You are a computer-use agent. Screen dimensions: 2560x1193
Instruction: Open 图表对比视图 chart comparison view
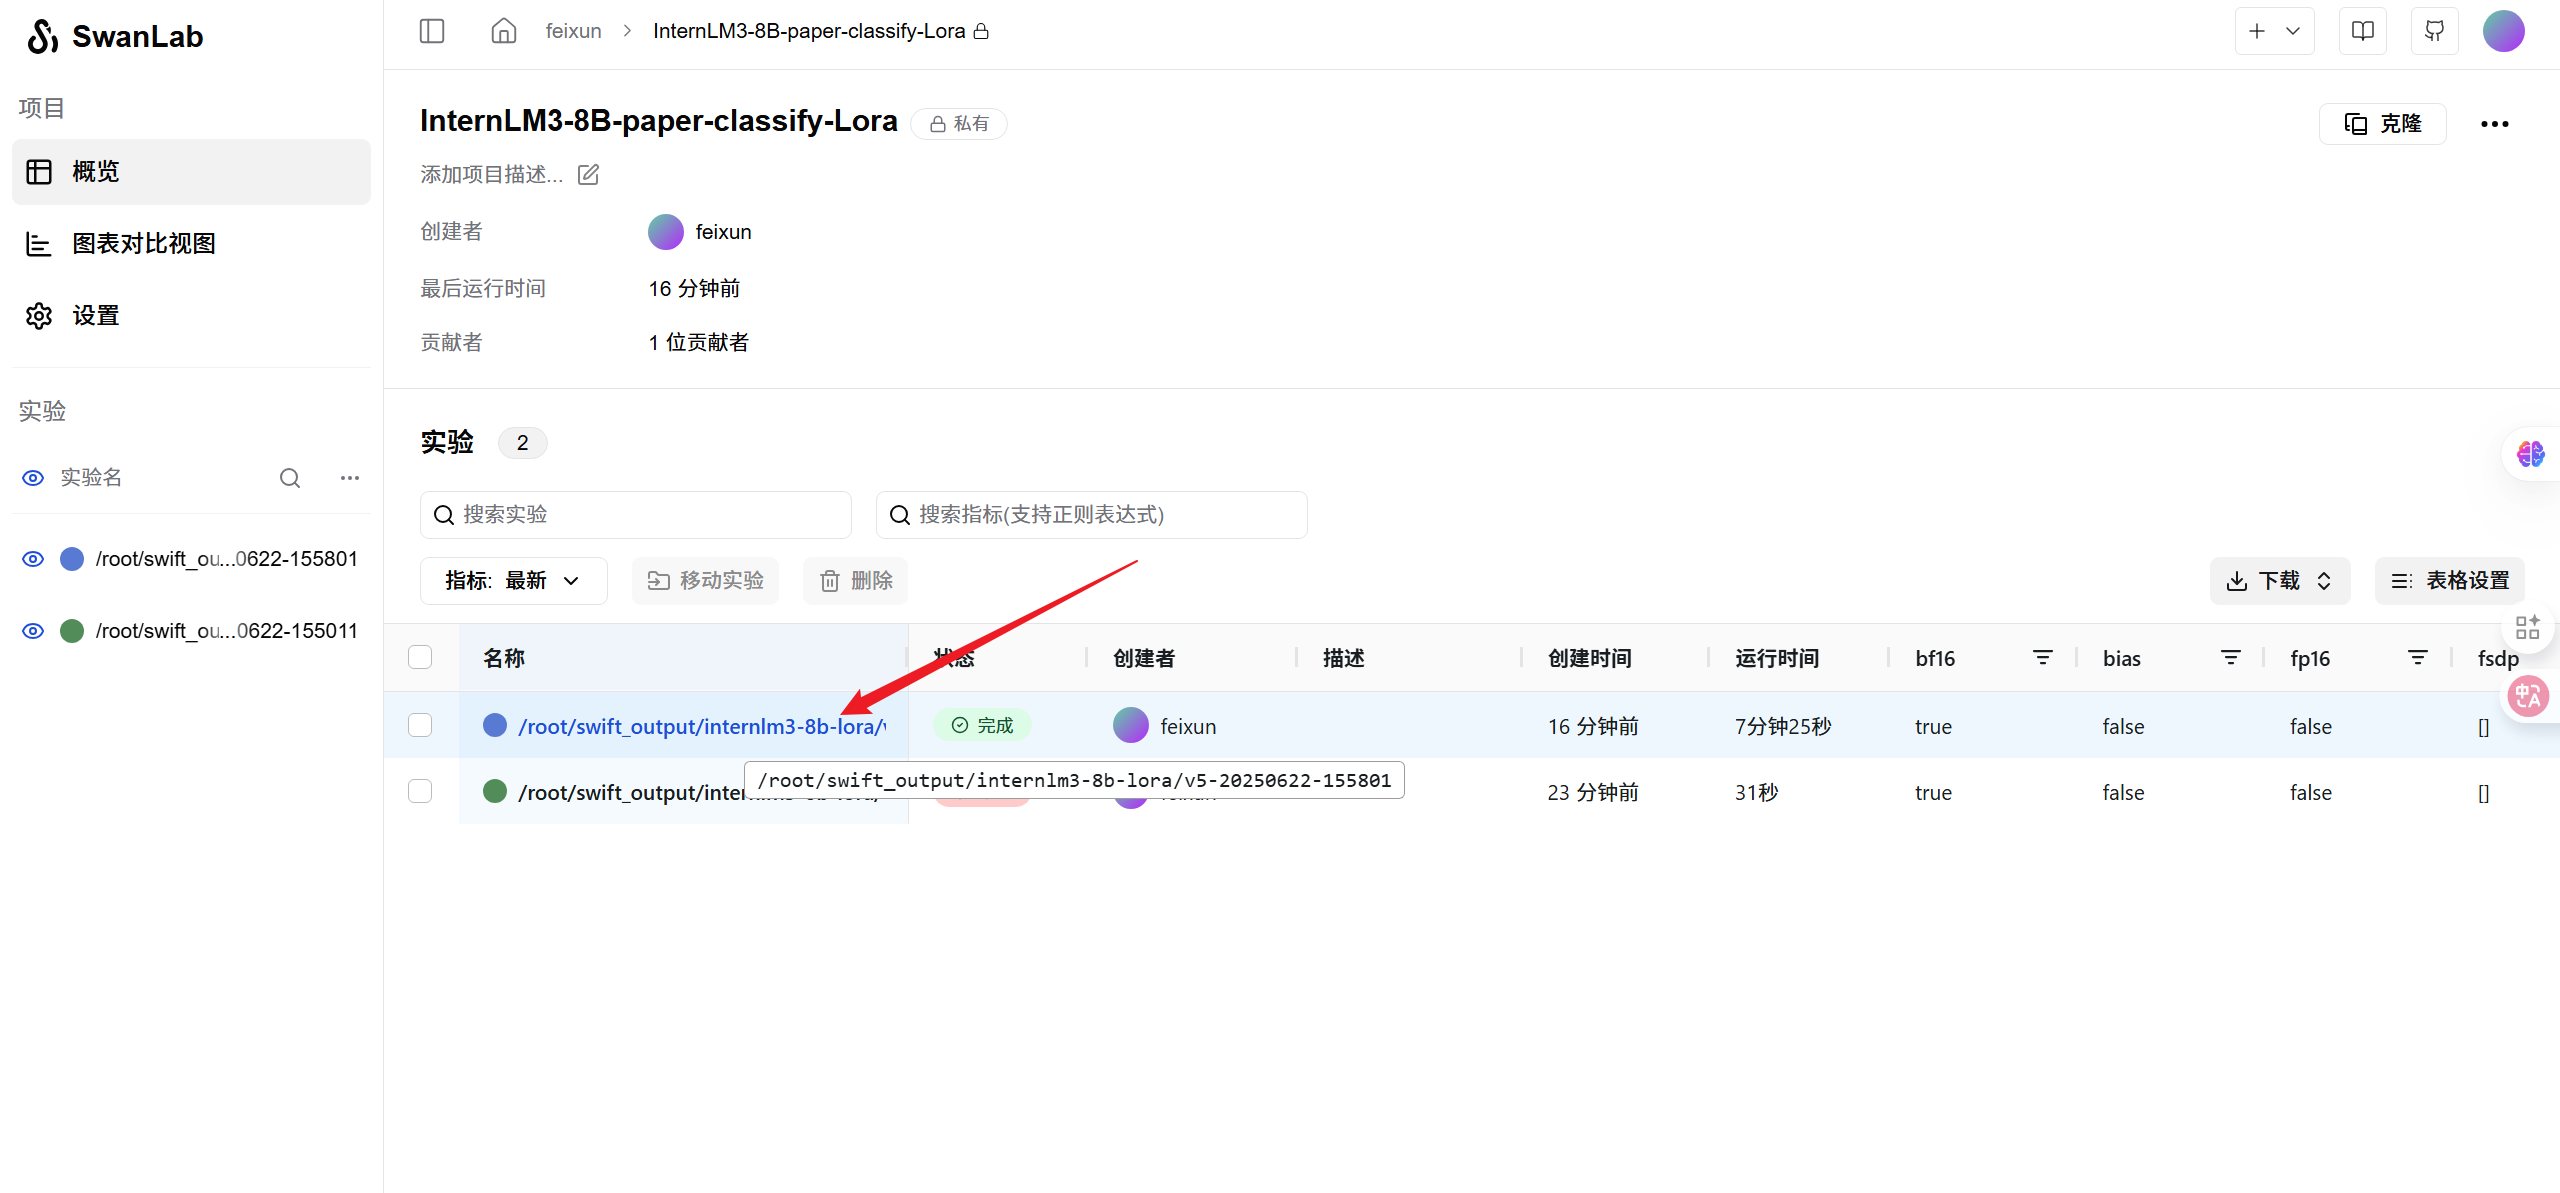(x=191, y=244)
